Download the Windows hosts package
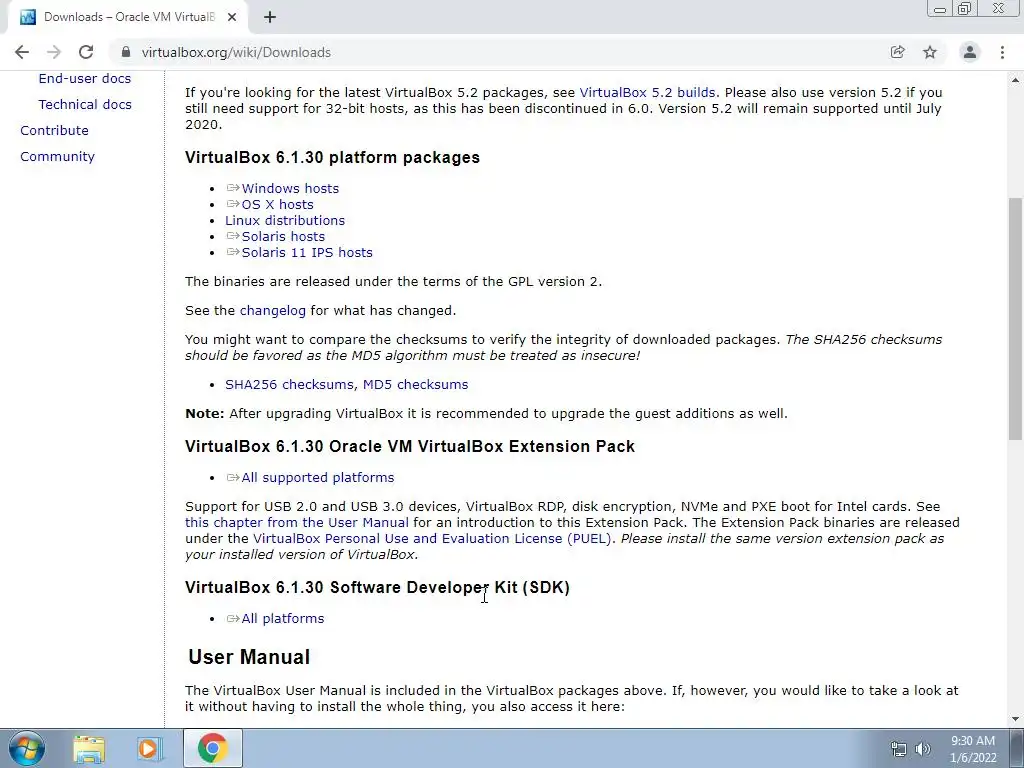This screenshot has height=768, width=1024. pyautogui.click(x=290, y=189)
